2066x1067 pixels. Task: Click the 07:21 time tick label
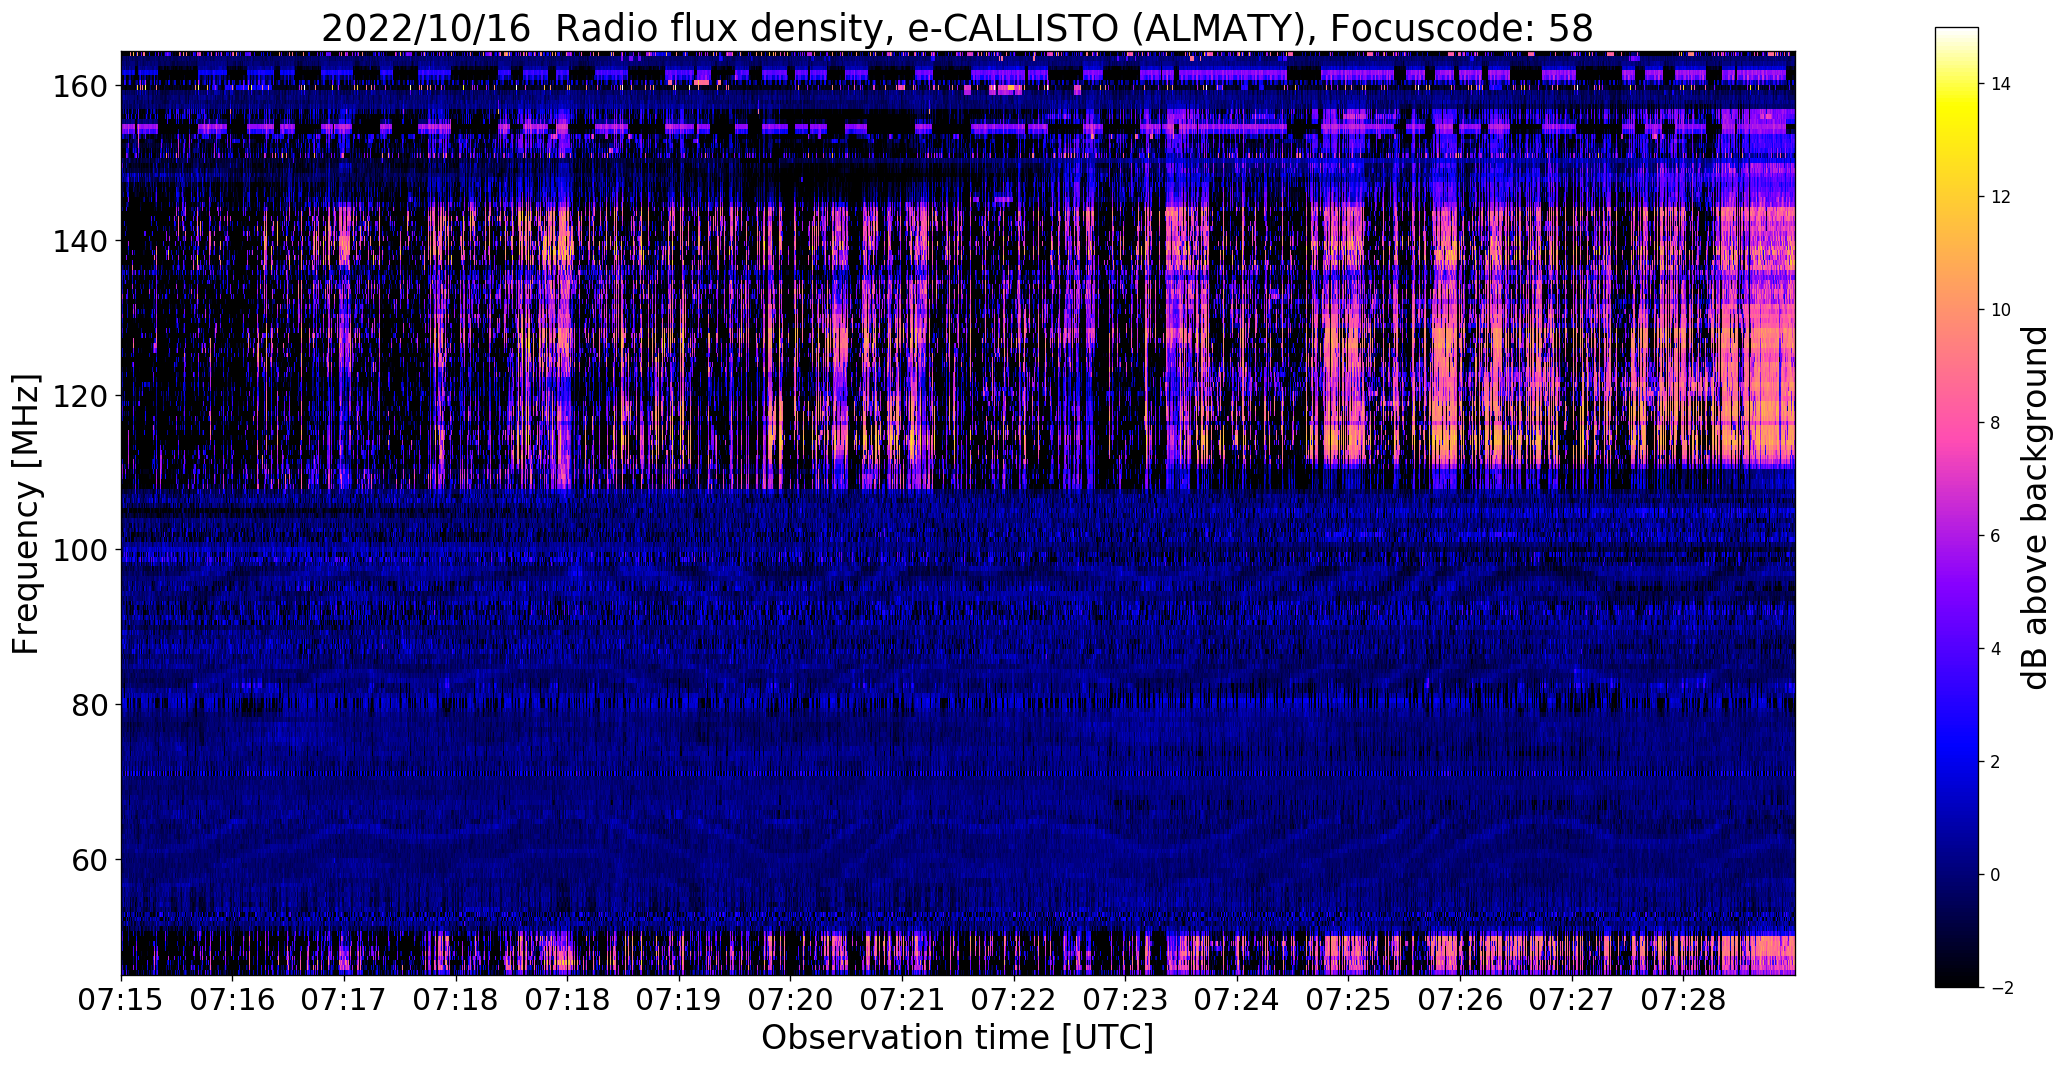coord(902,1000)
